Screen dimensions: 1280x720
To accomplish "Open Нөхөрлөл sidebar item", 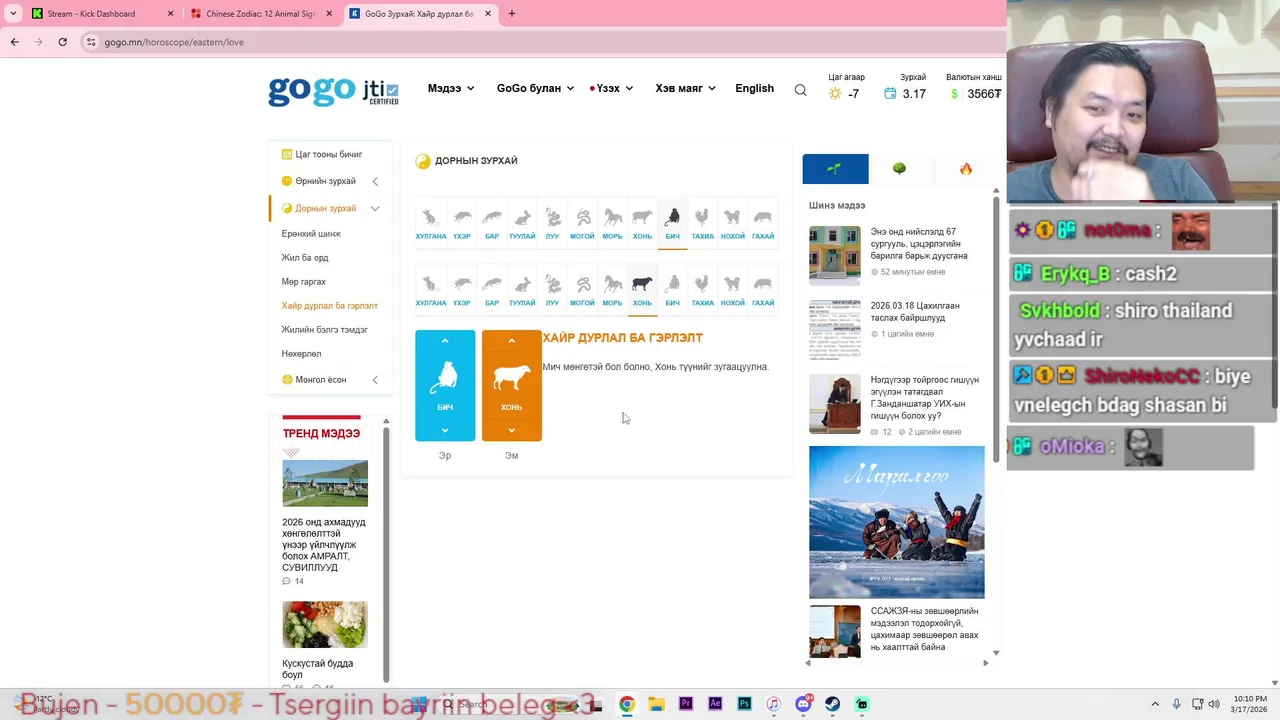I will (301, 353).
